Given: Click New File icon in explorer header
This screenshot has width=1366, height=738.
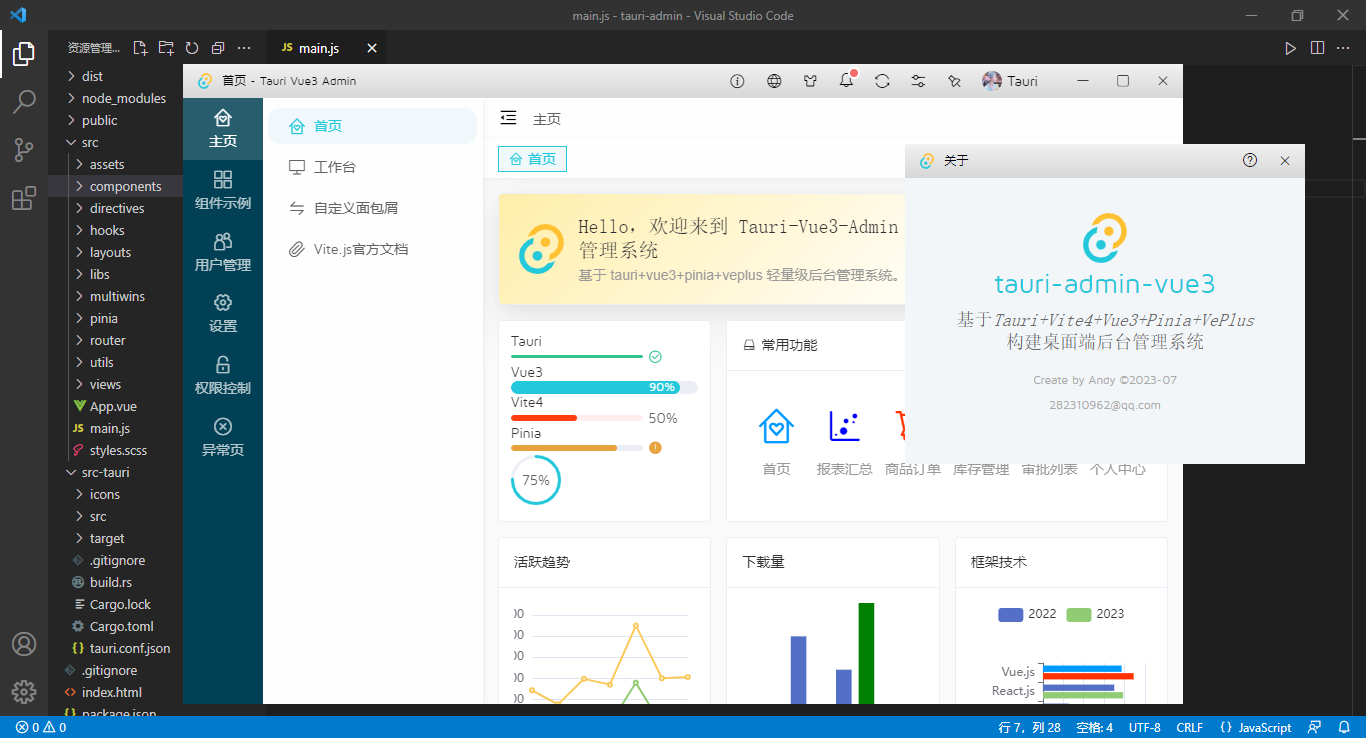Looking at the screenshot, I should pyautogui.click(x=140, y=48).
